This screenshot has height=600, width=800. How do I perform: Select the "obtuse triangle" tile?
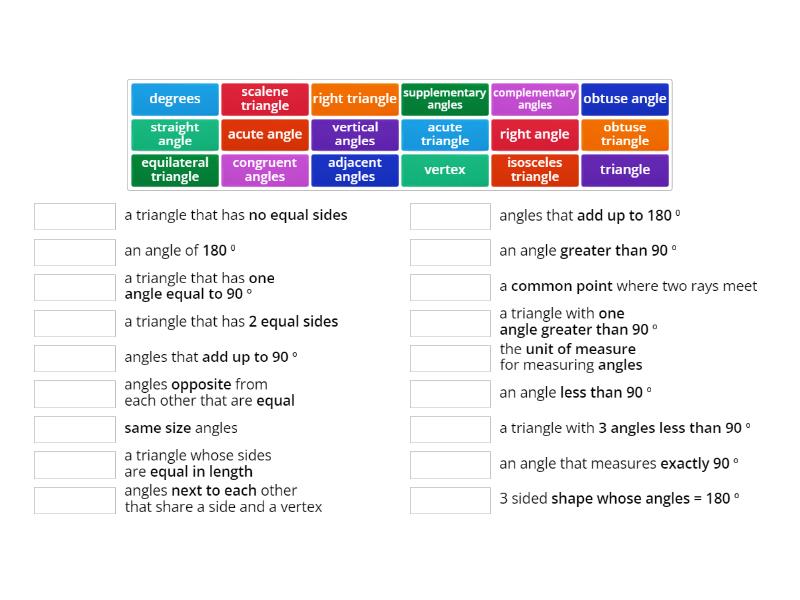625,134
